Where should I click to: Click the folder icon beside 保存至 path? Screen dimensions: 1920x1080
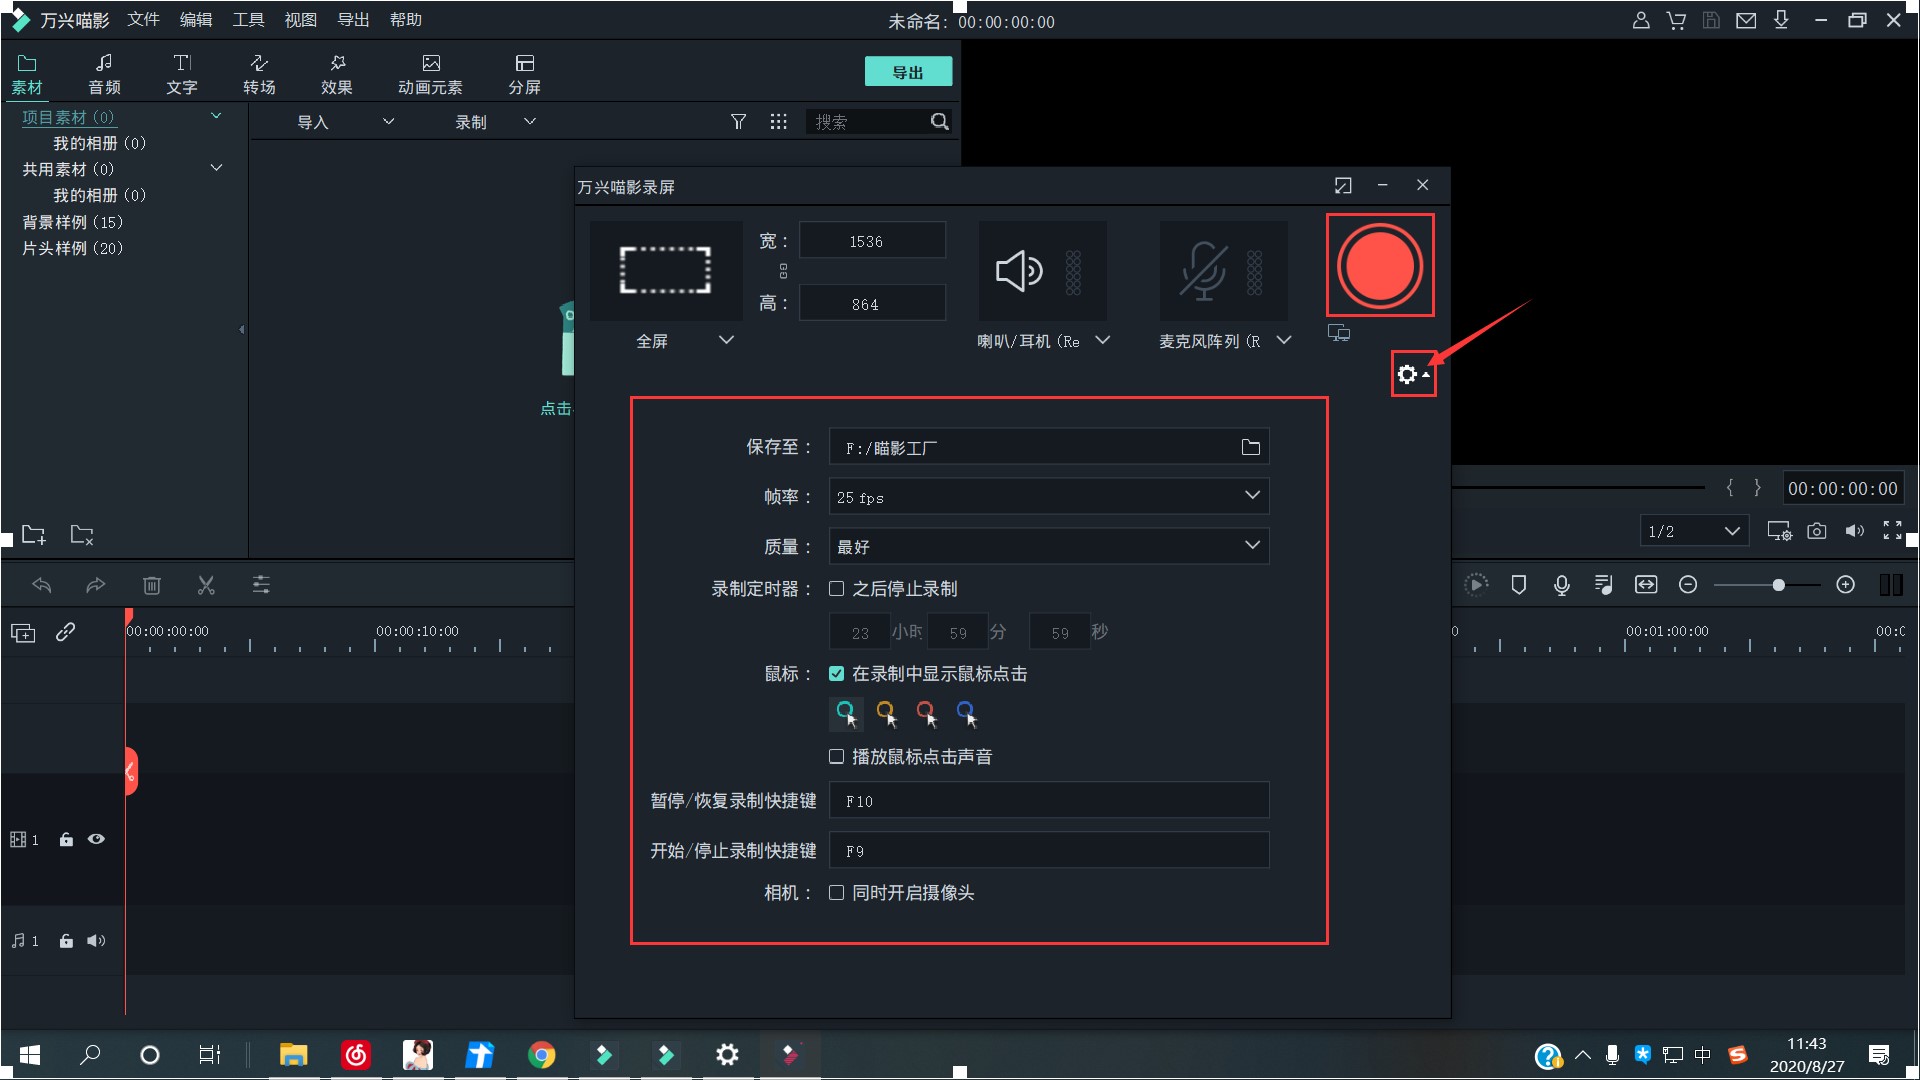coord(1250,447)
